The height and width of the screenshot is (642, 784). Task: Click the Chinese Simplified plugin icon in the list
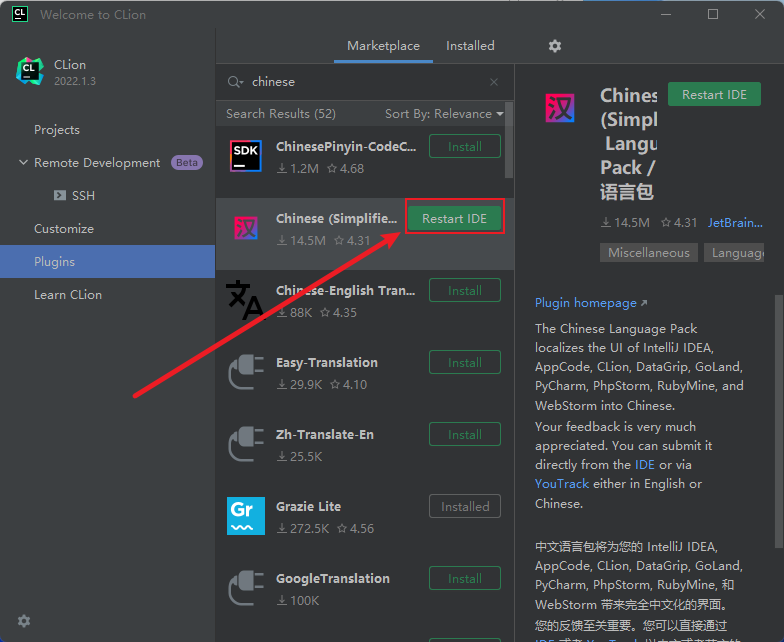click(x=246, y=228)
